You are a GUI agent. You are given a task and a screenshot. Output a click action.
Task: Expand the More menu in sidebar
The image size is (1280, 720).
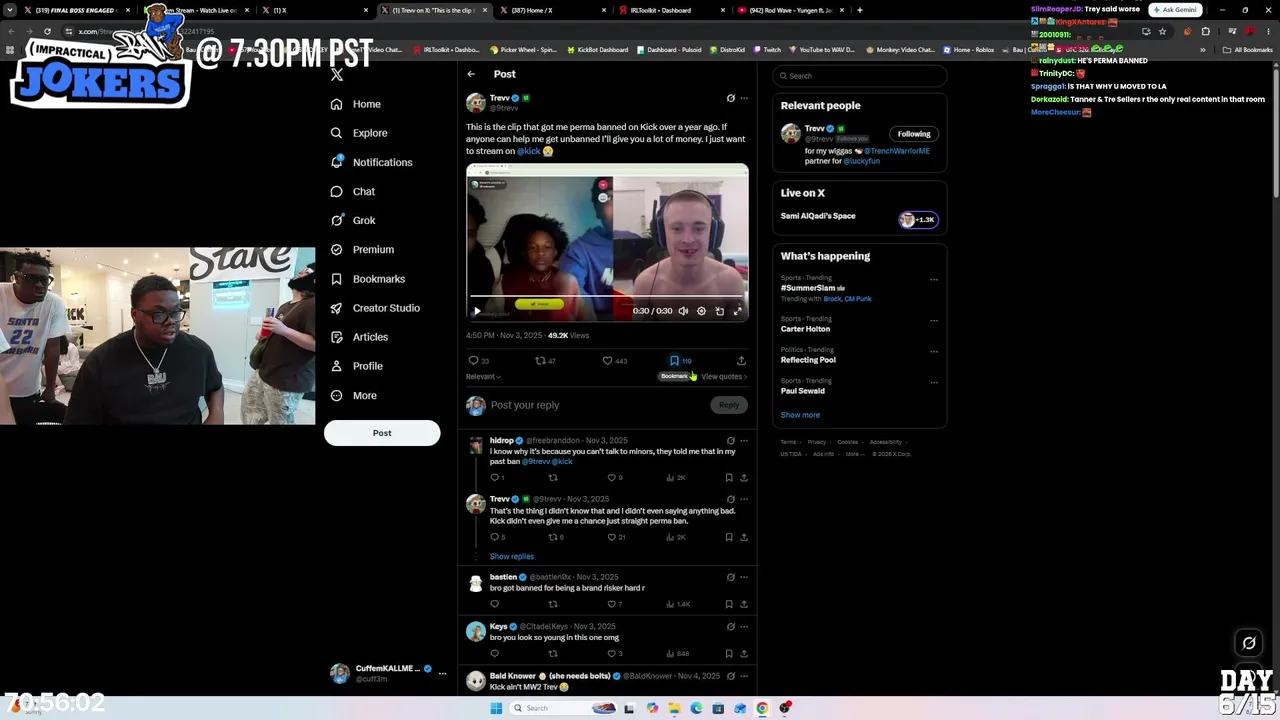tap(354, 395)
